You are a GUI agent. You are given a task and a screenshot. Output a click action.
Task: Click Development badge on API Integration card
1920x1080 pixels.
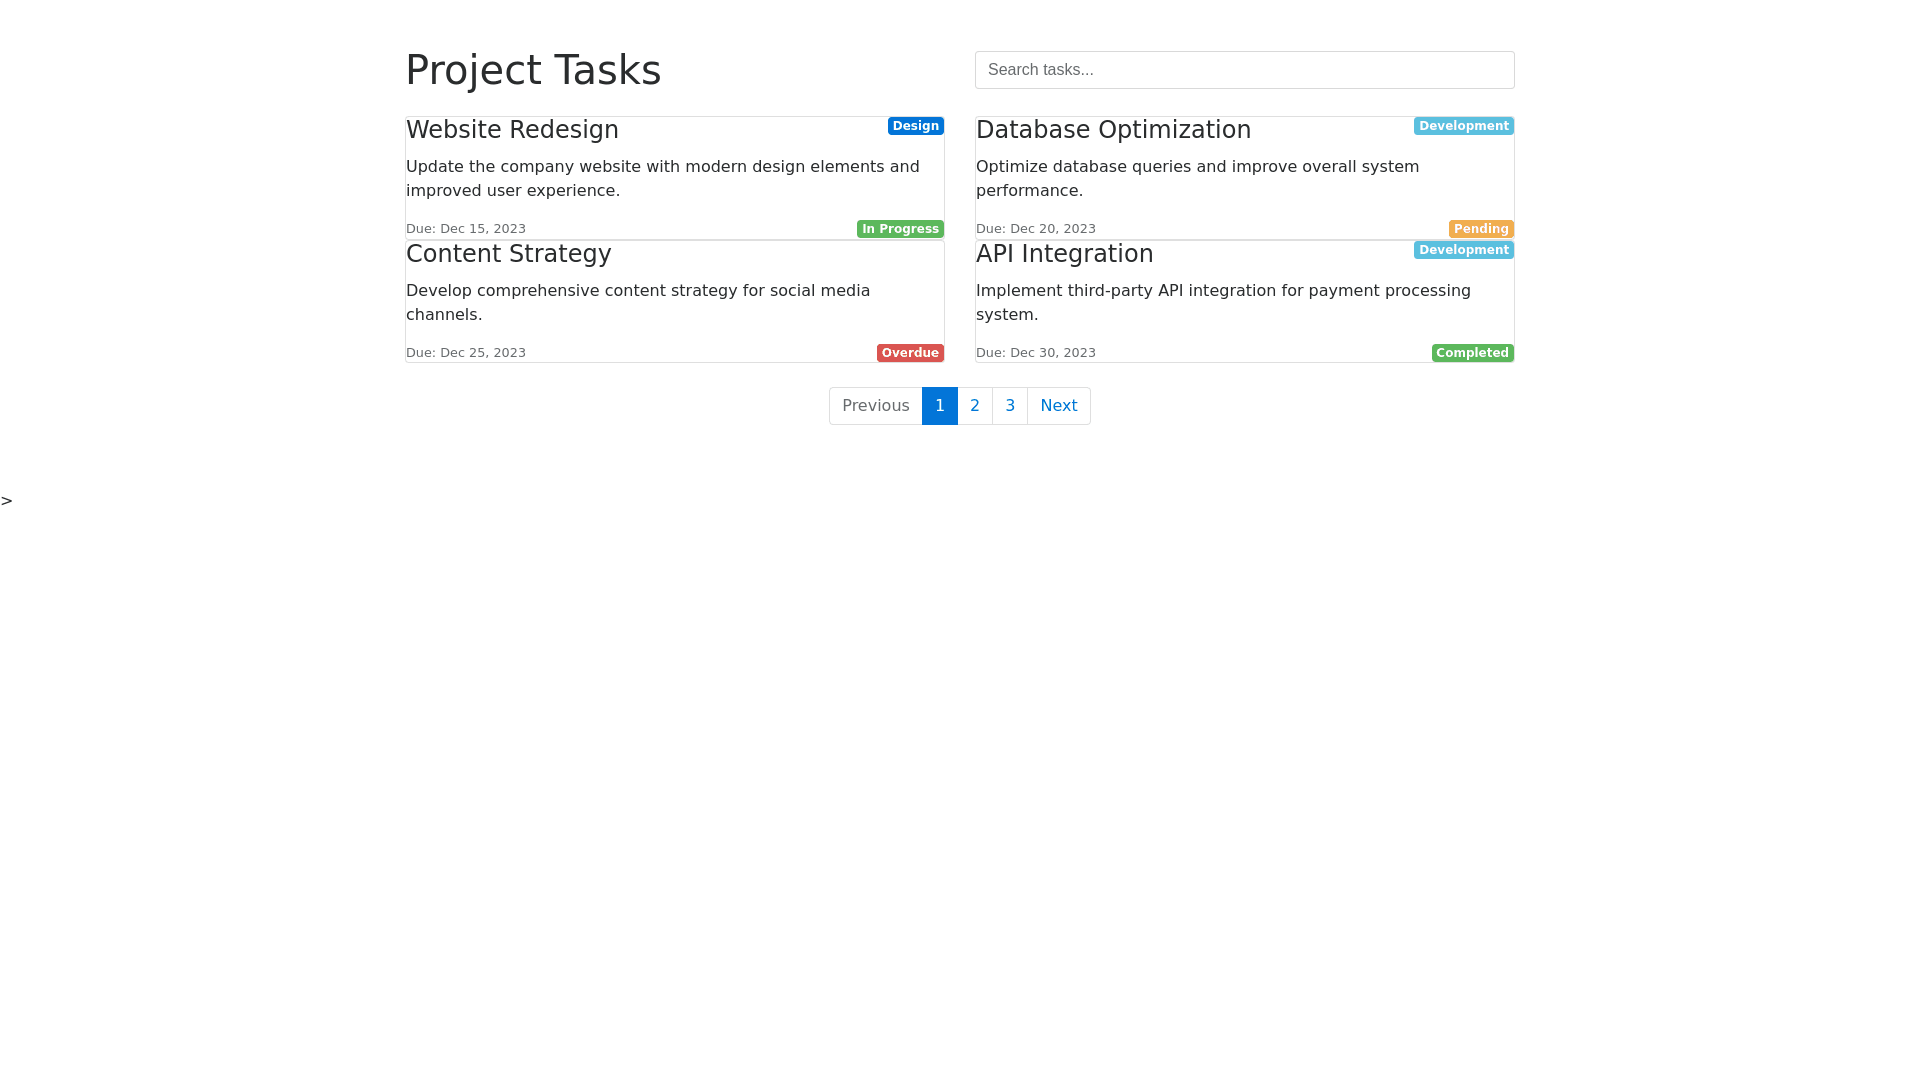coord(1463,250)
